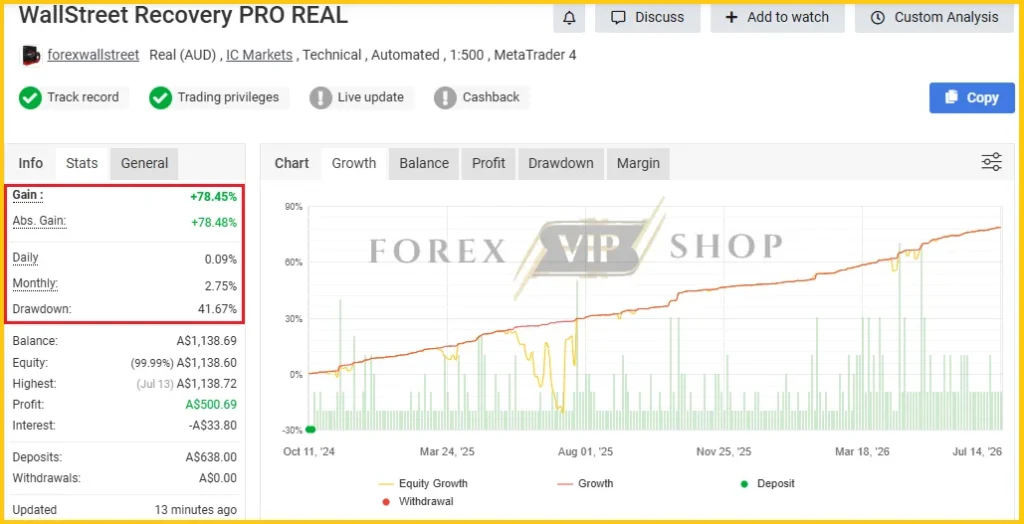Toggle Growth legend series
1024x524 pixels.
(x=585, y=483)
